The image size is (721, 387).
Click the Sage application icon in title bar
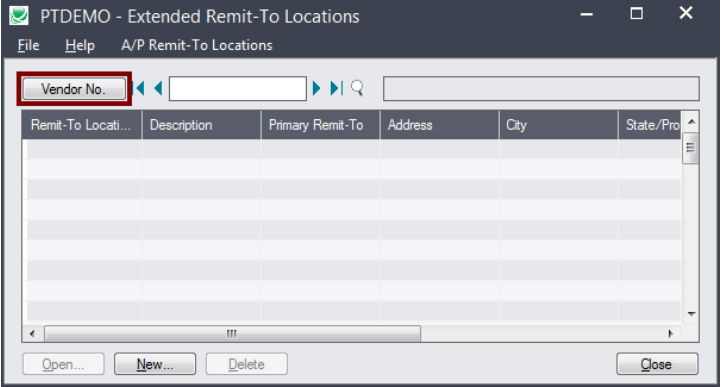pyautogui.click(x=19, y=16)
